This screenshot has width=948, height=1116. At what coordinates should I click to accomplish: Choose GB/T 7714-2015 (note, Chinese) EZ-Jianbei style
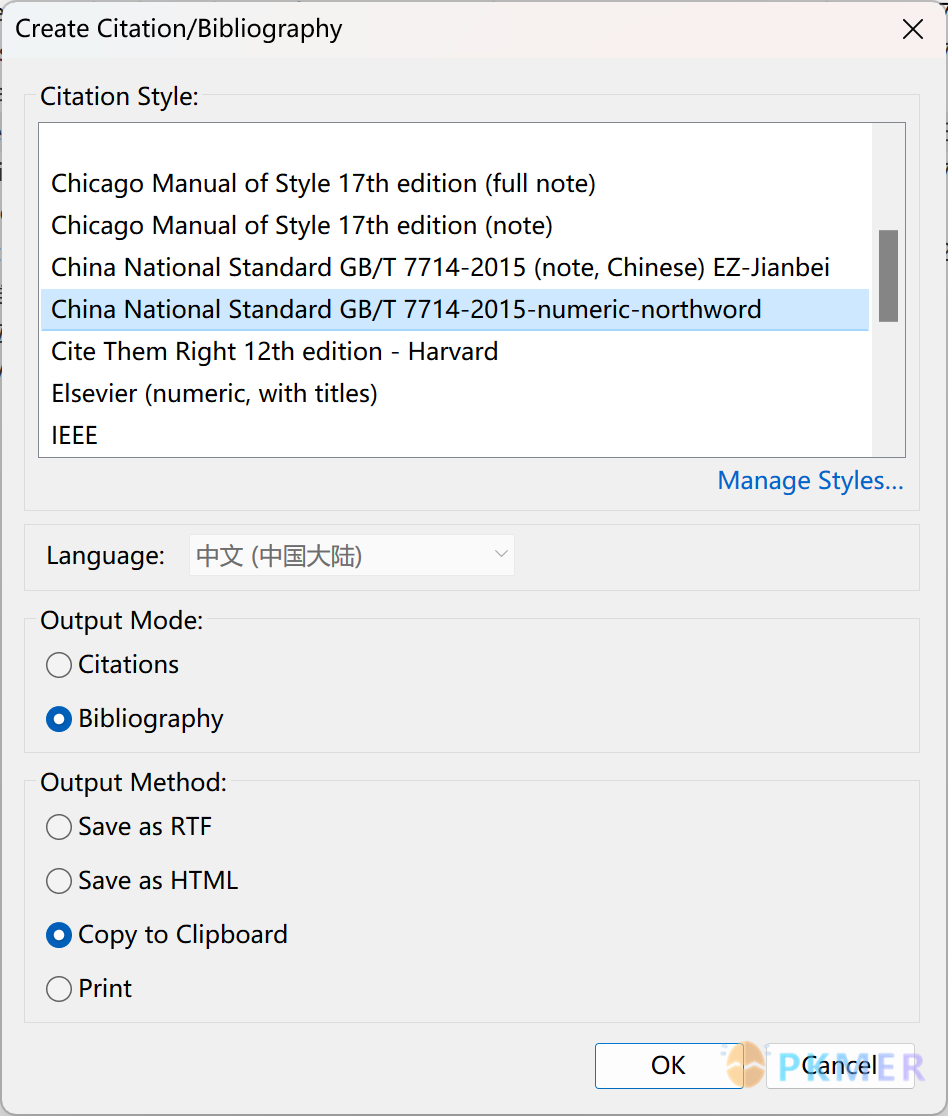point(455,268)
